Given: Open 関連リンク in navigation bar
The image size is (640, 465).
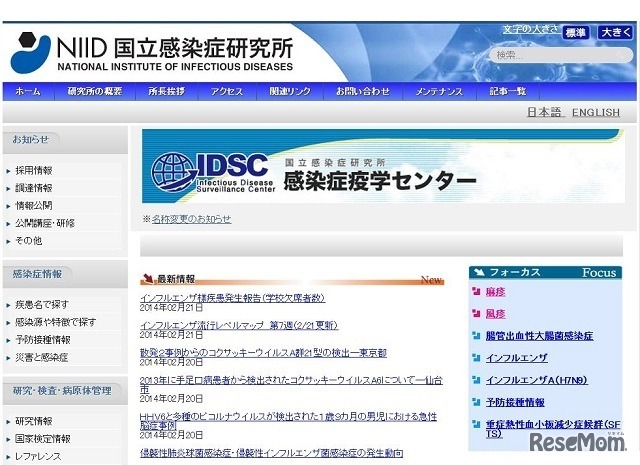Looking at the screenshot, I should point(290,91).
